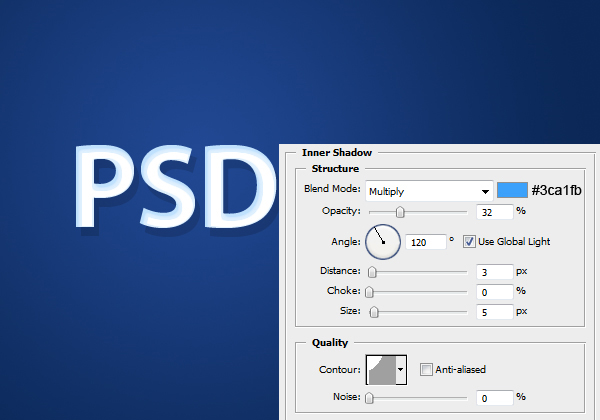The height and width of the screenshot is (420, 600).
Task: Click the Choke percent field
Action: tap(494, 292)
